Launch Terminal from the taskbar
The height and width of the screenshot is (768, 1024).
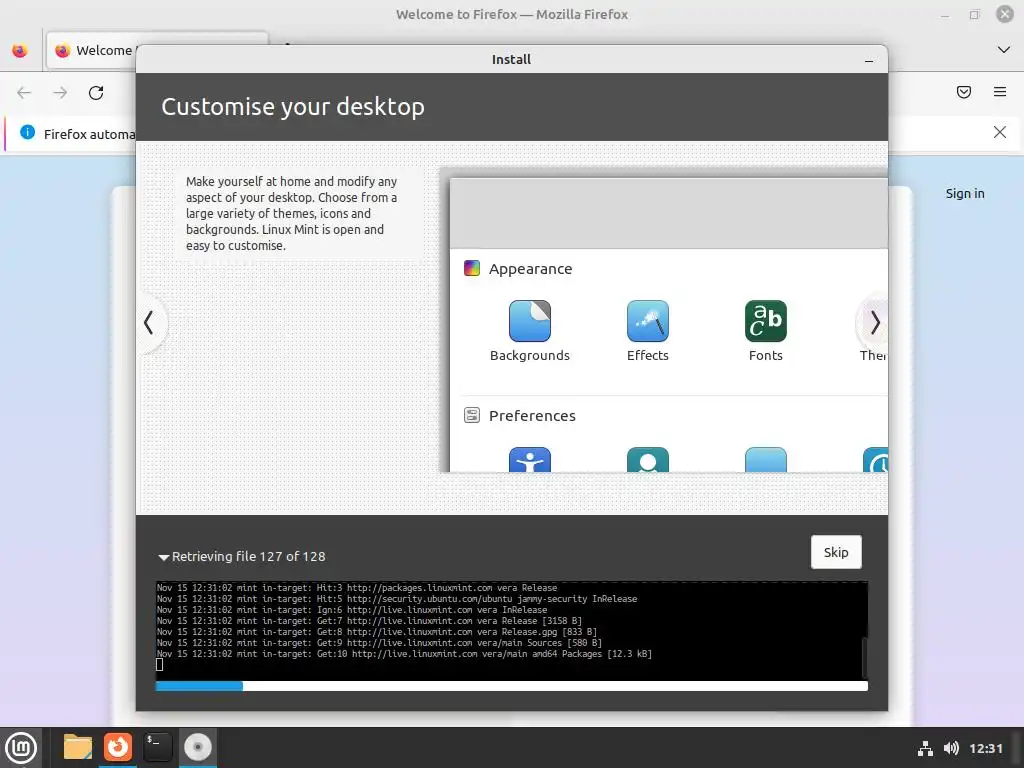tap(157, 747)
